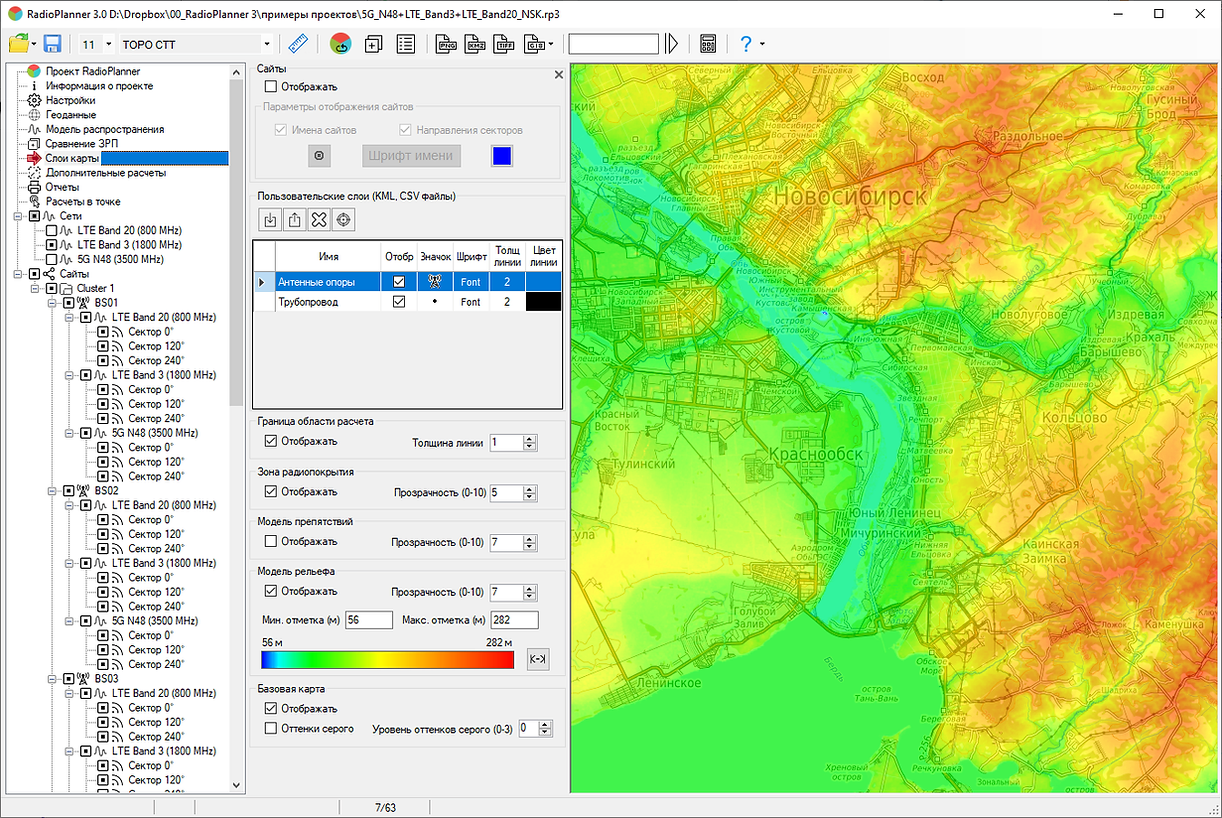Click the PNG export icon
The image size is (1222, 818).
pos(446,44)
